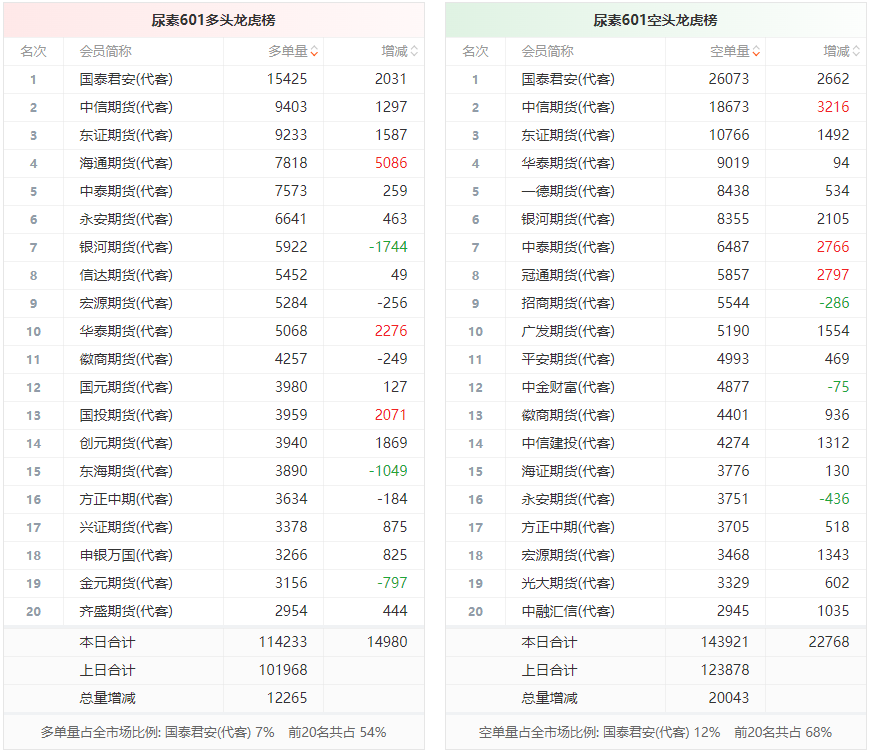Click long 增减 total 14980

pos(387,642)
